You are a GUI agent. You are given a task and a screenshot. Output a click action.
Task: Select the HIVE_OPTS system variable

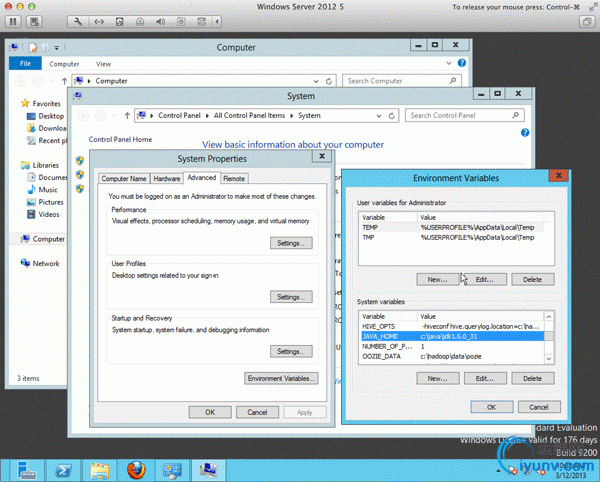452,326
